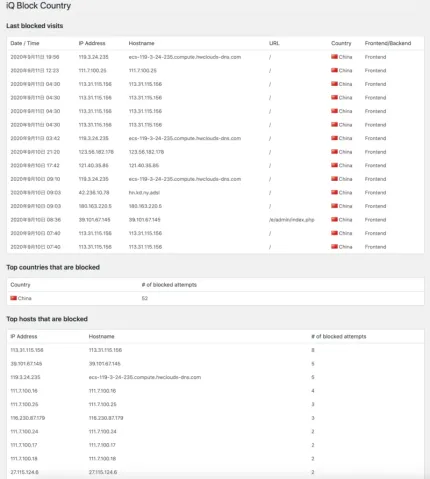Click the '/' URL cell in the 12:23 row
The width and height of the screenshot is (430, 479).
point(270,70)
